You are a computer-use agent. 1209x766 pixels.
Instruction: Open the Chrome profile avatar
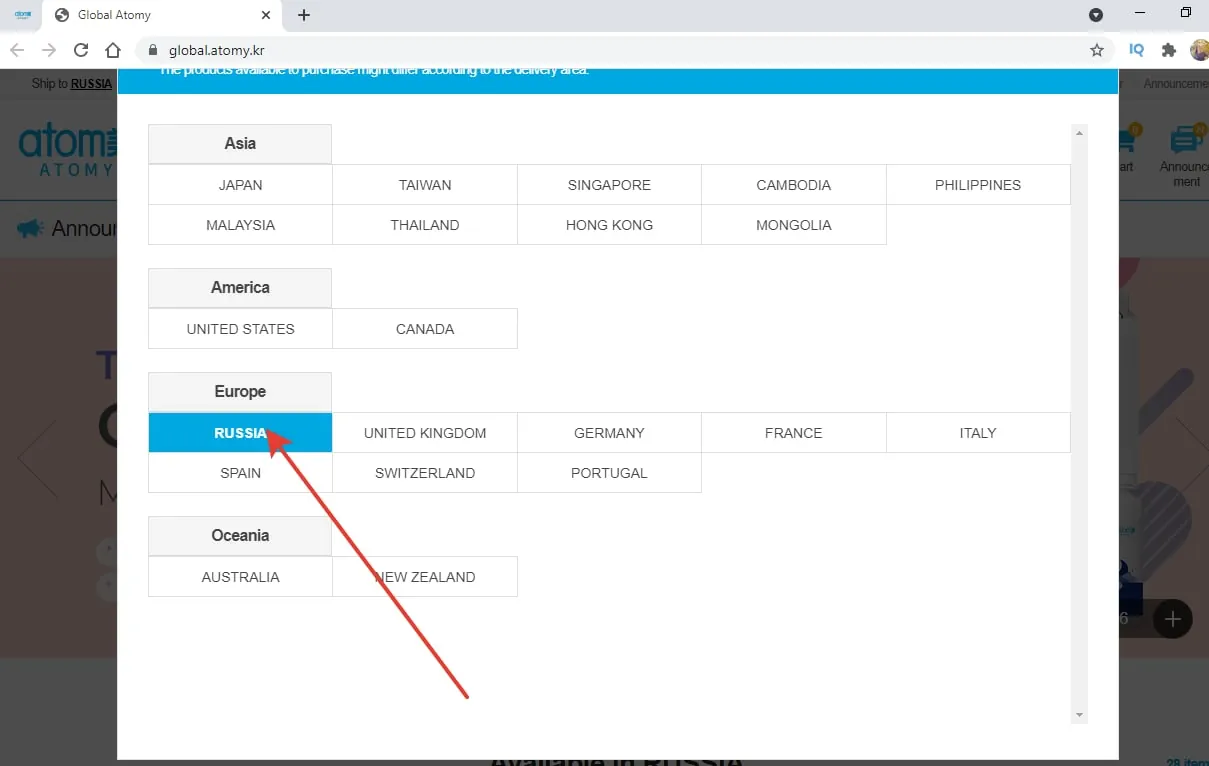click(1198, 50)
